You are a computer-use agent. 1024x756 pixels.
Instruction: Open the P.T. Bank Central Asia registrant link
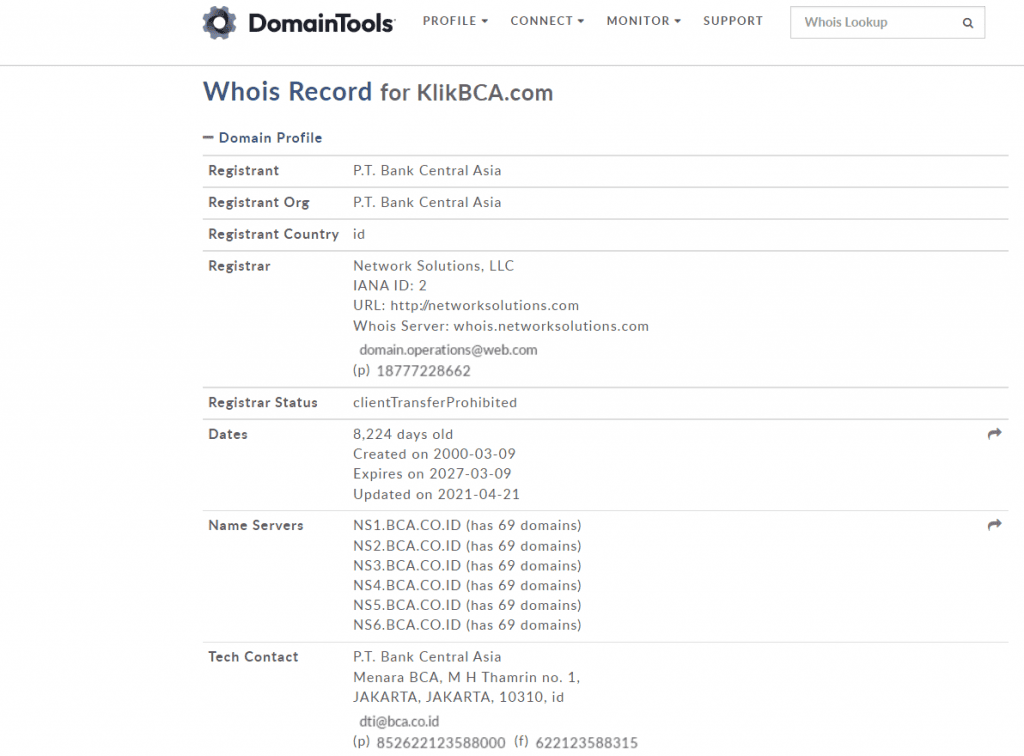pos(427,170)
